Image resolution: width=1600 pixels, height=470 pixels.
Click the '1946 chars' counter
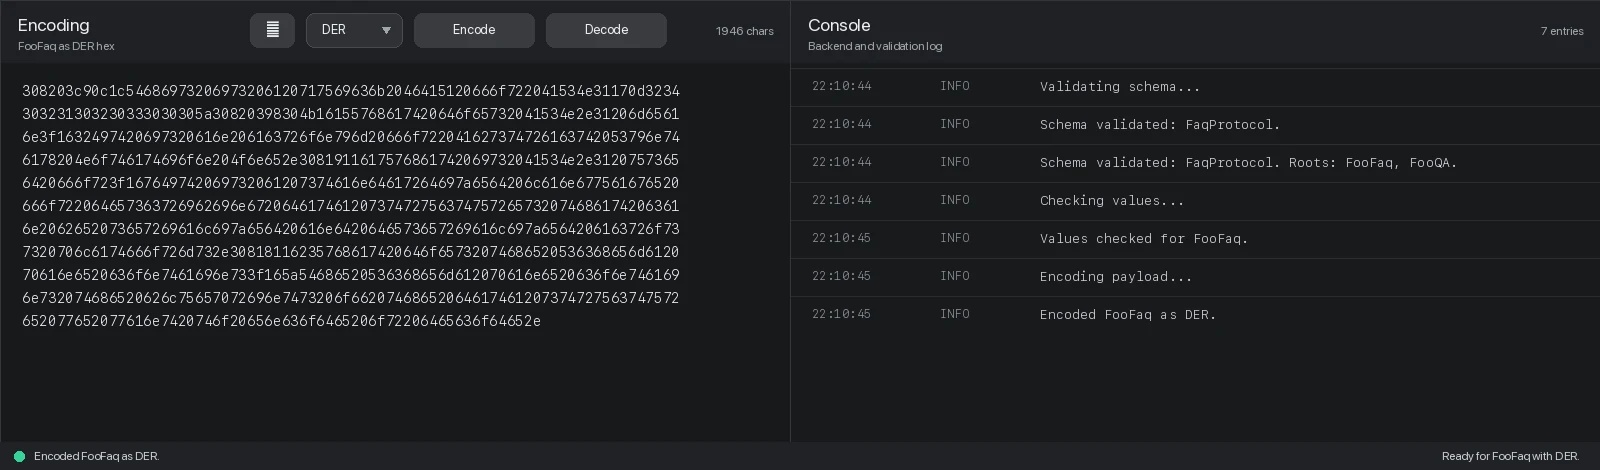[745, 31]
